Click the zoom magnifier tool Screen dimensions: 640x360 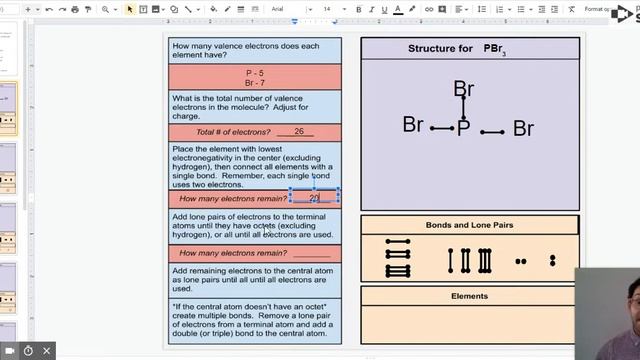coord(106,9)
